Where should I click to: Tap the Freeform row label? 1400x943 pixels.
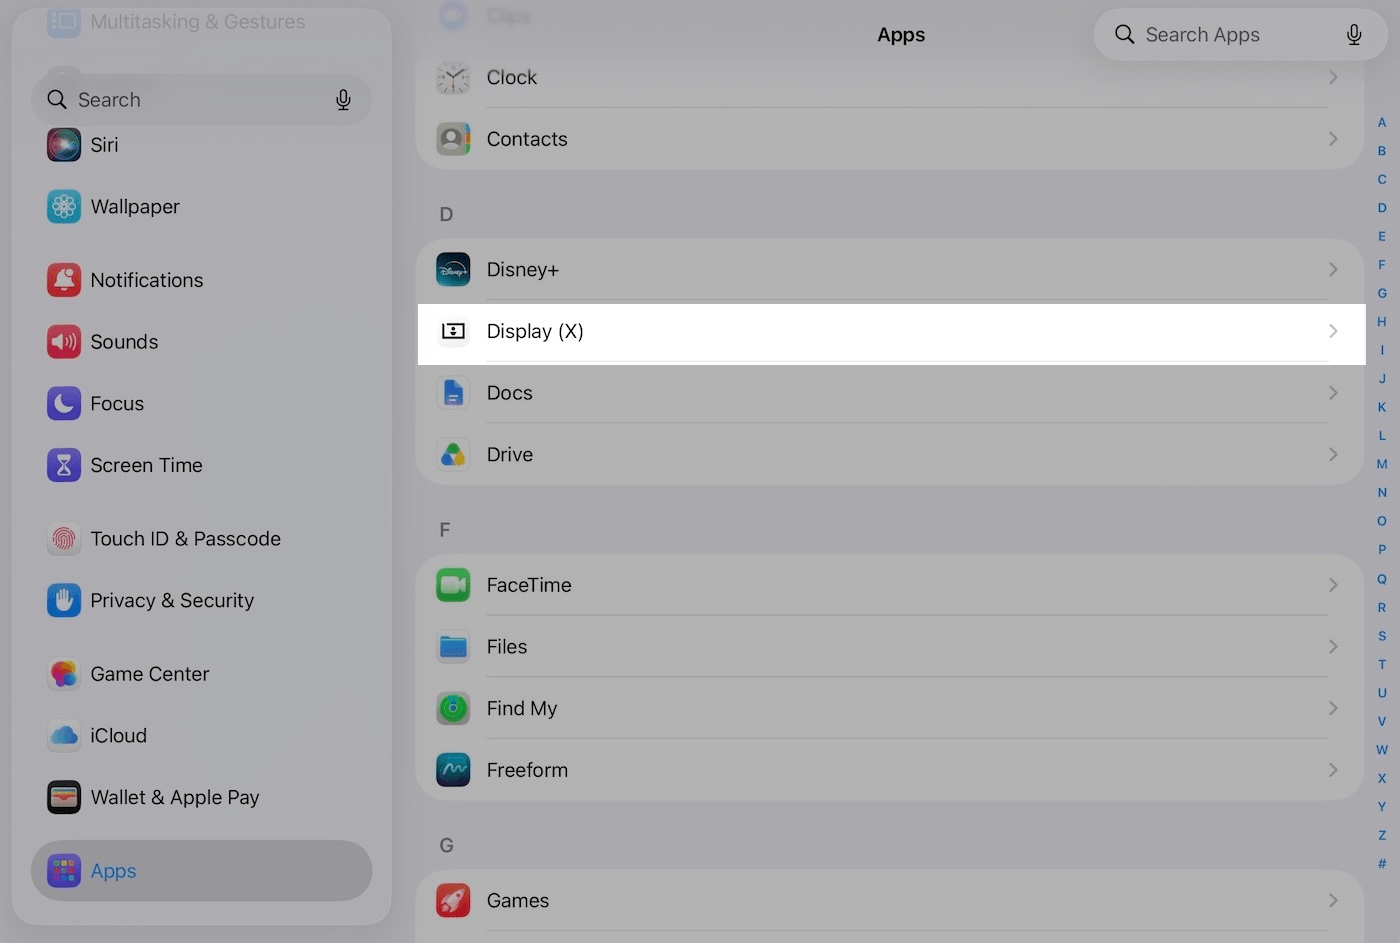(x=527, y=770)
